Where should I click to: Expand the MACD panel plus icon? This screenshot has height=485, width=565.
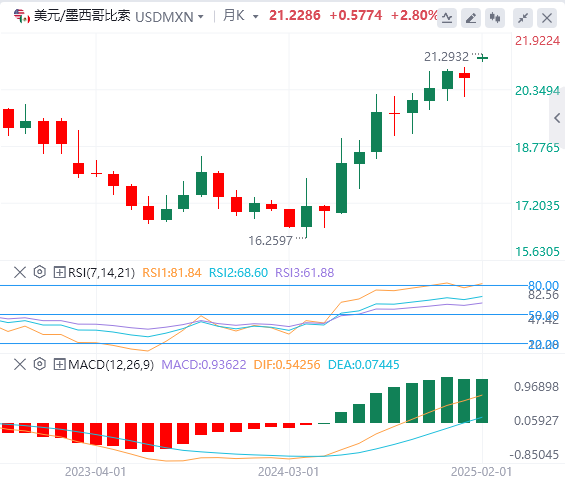coord(59,364)
